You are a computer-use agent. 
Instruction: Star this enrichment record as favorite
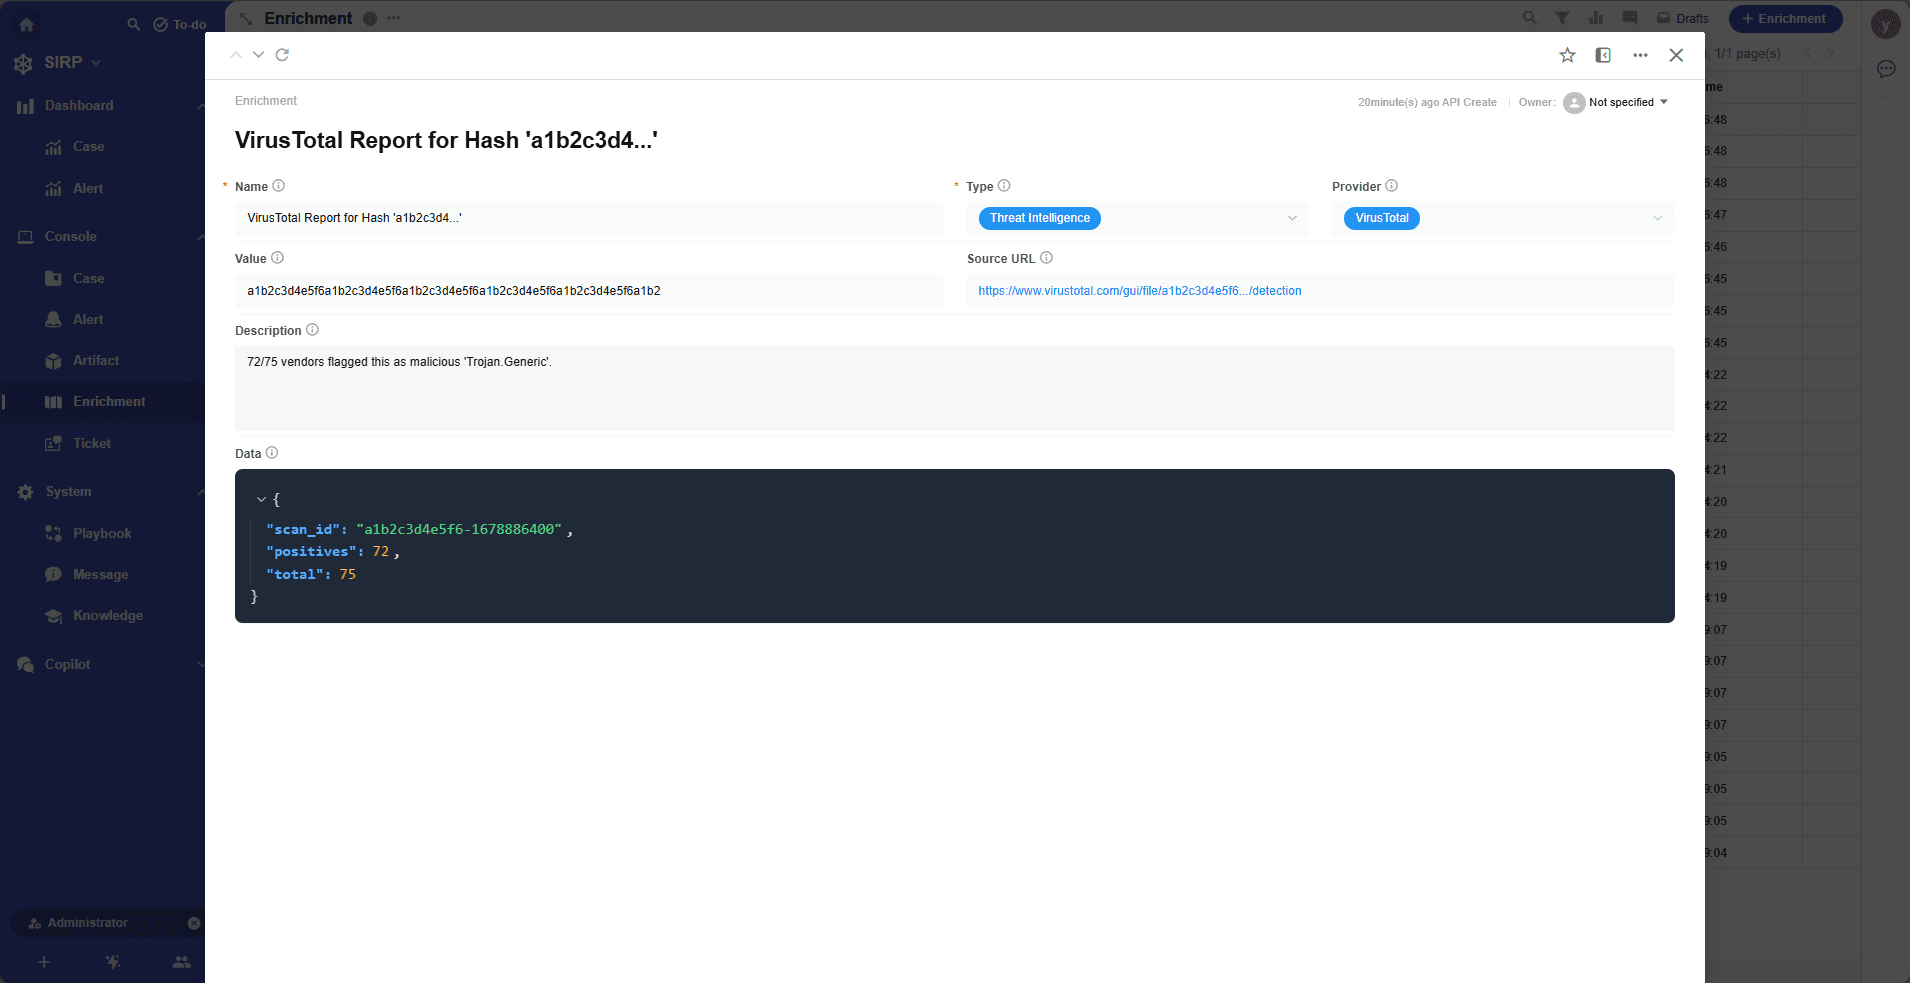1567,55
